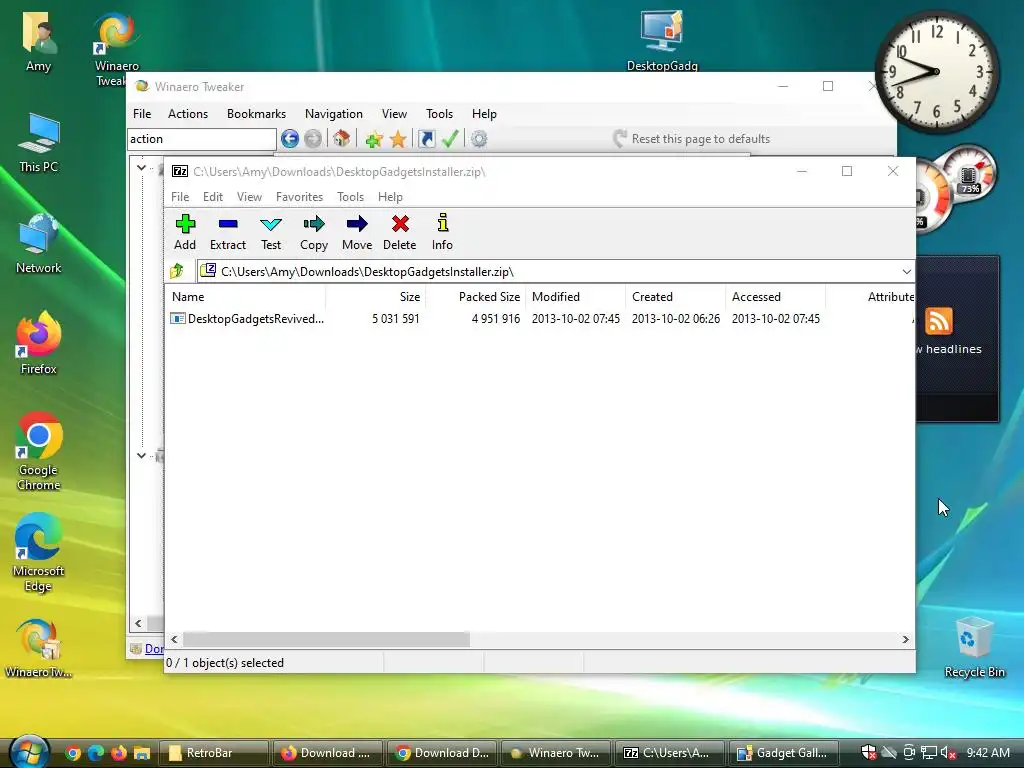Image resolution: width=1024 pixels, height=768 pixels.
Task: Switch to Gadget Gall... taskbar button
Action: point(784,753)
